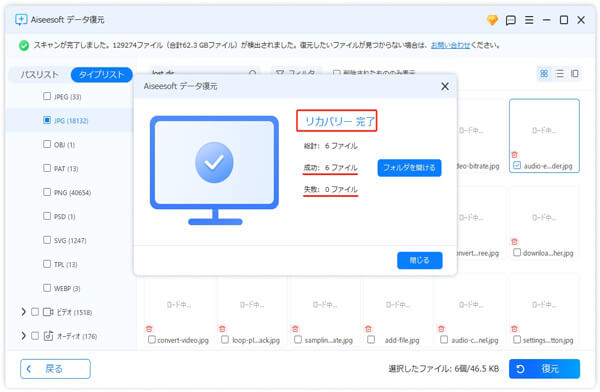
Task: Check the loop-pl...ack.jpg file
Action: pyautogui.click(x=225, y=340)
